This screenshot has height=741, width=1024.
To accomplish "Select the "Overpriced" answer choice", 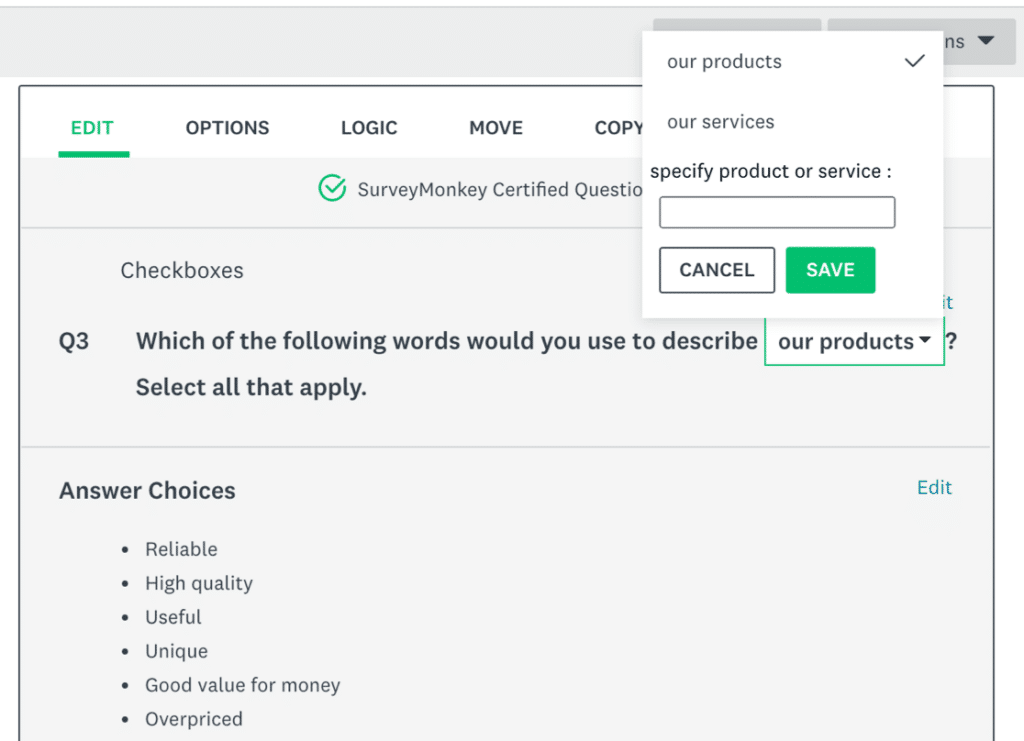I will tap(194, 719).
